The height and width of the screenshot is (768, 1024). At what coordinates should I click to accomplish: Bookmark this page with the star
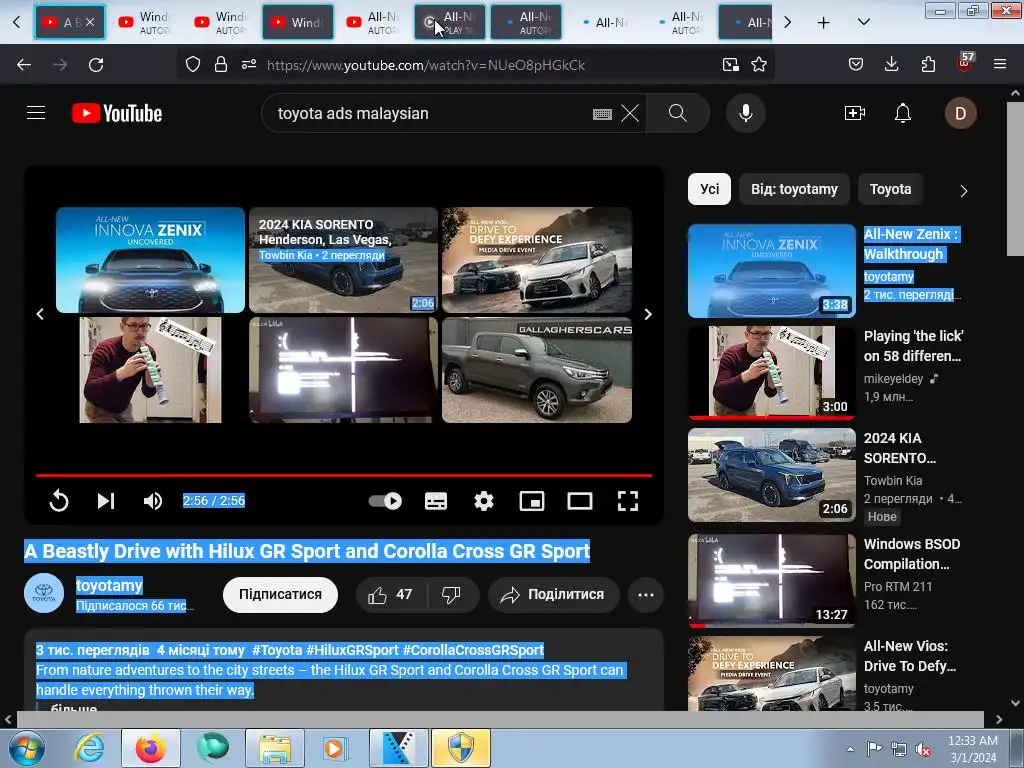click(759, 65)
